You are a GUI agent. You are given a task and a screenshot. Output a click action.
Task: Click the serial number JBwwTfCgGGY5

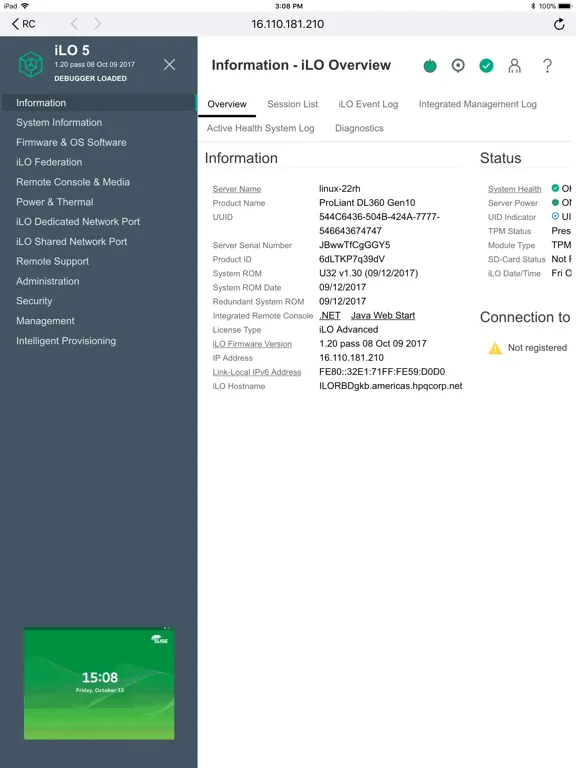tap(355, 245)
